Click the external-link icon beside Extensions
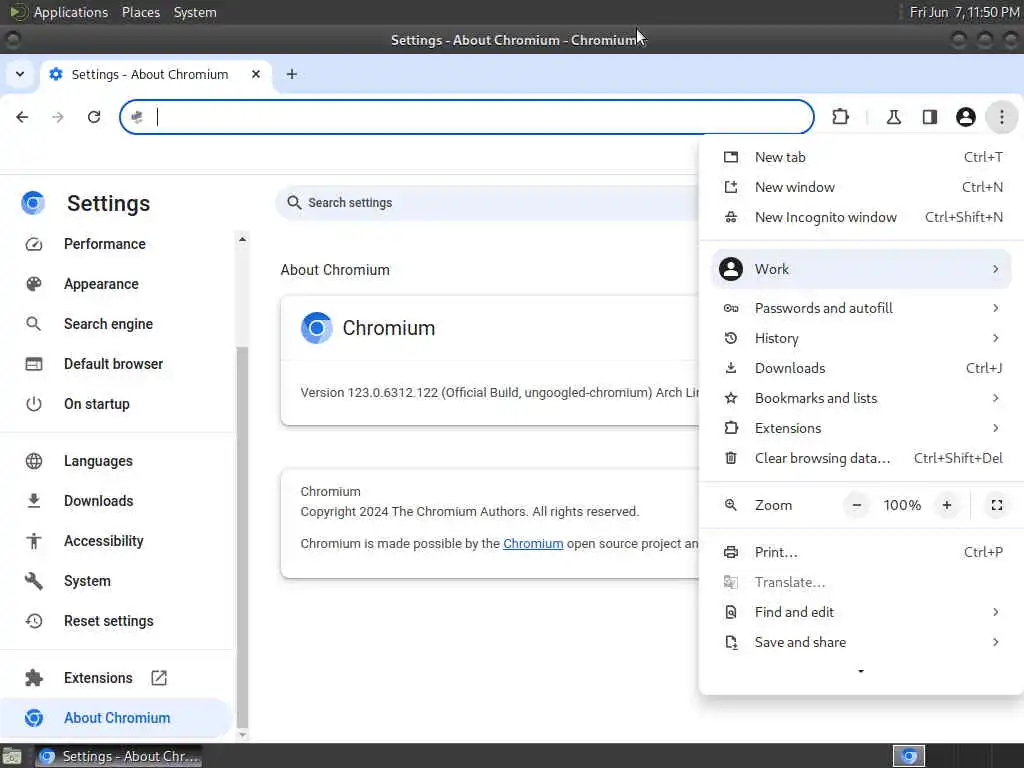 coord(159,678)
